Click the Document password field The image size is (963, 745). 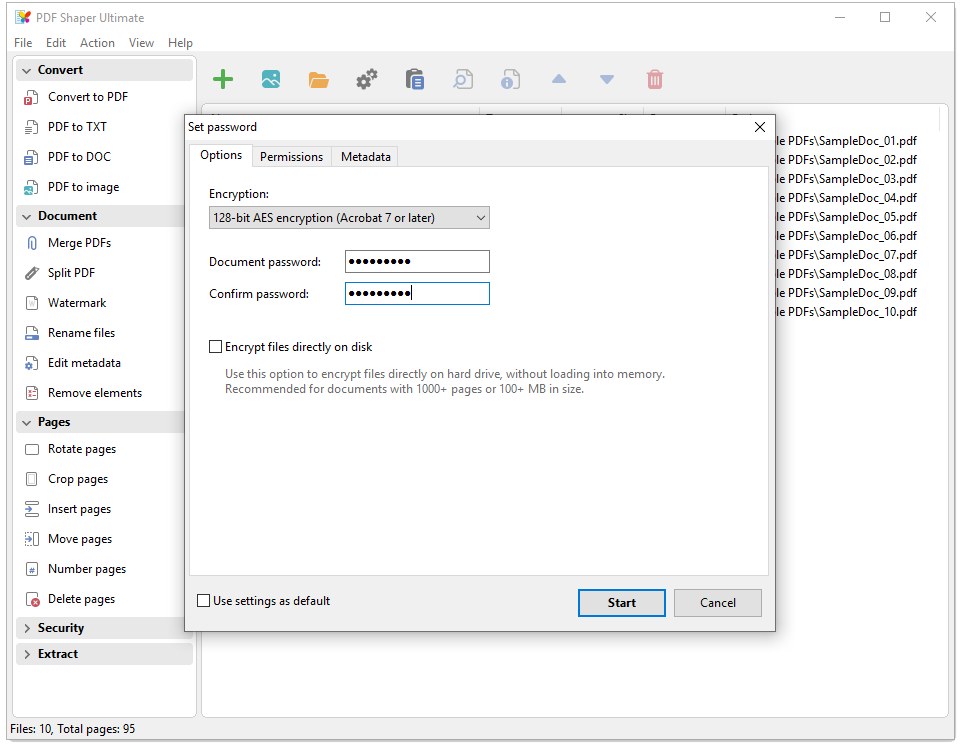[x=417, y=262]
